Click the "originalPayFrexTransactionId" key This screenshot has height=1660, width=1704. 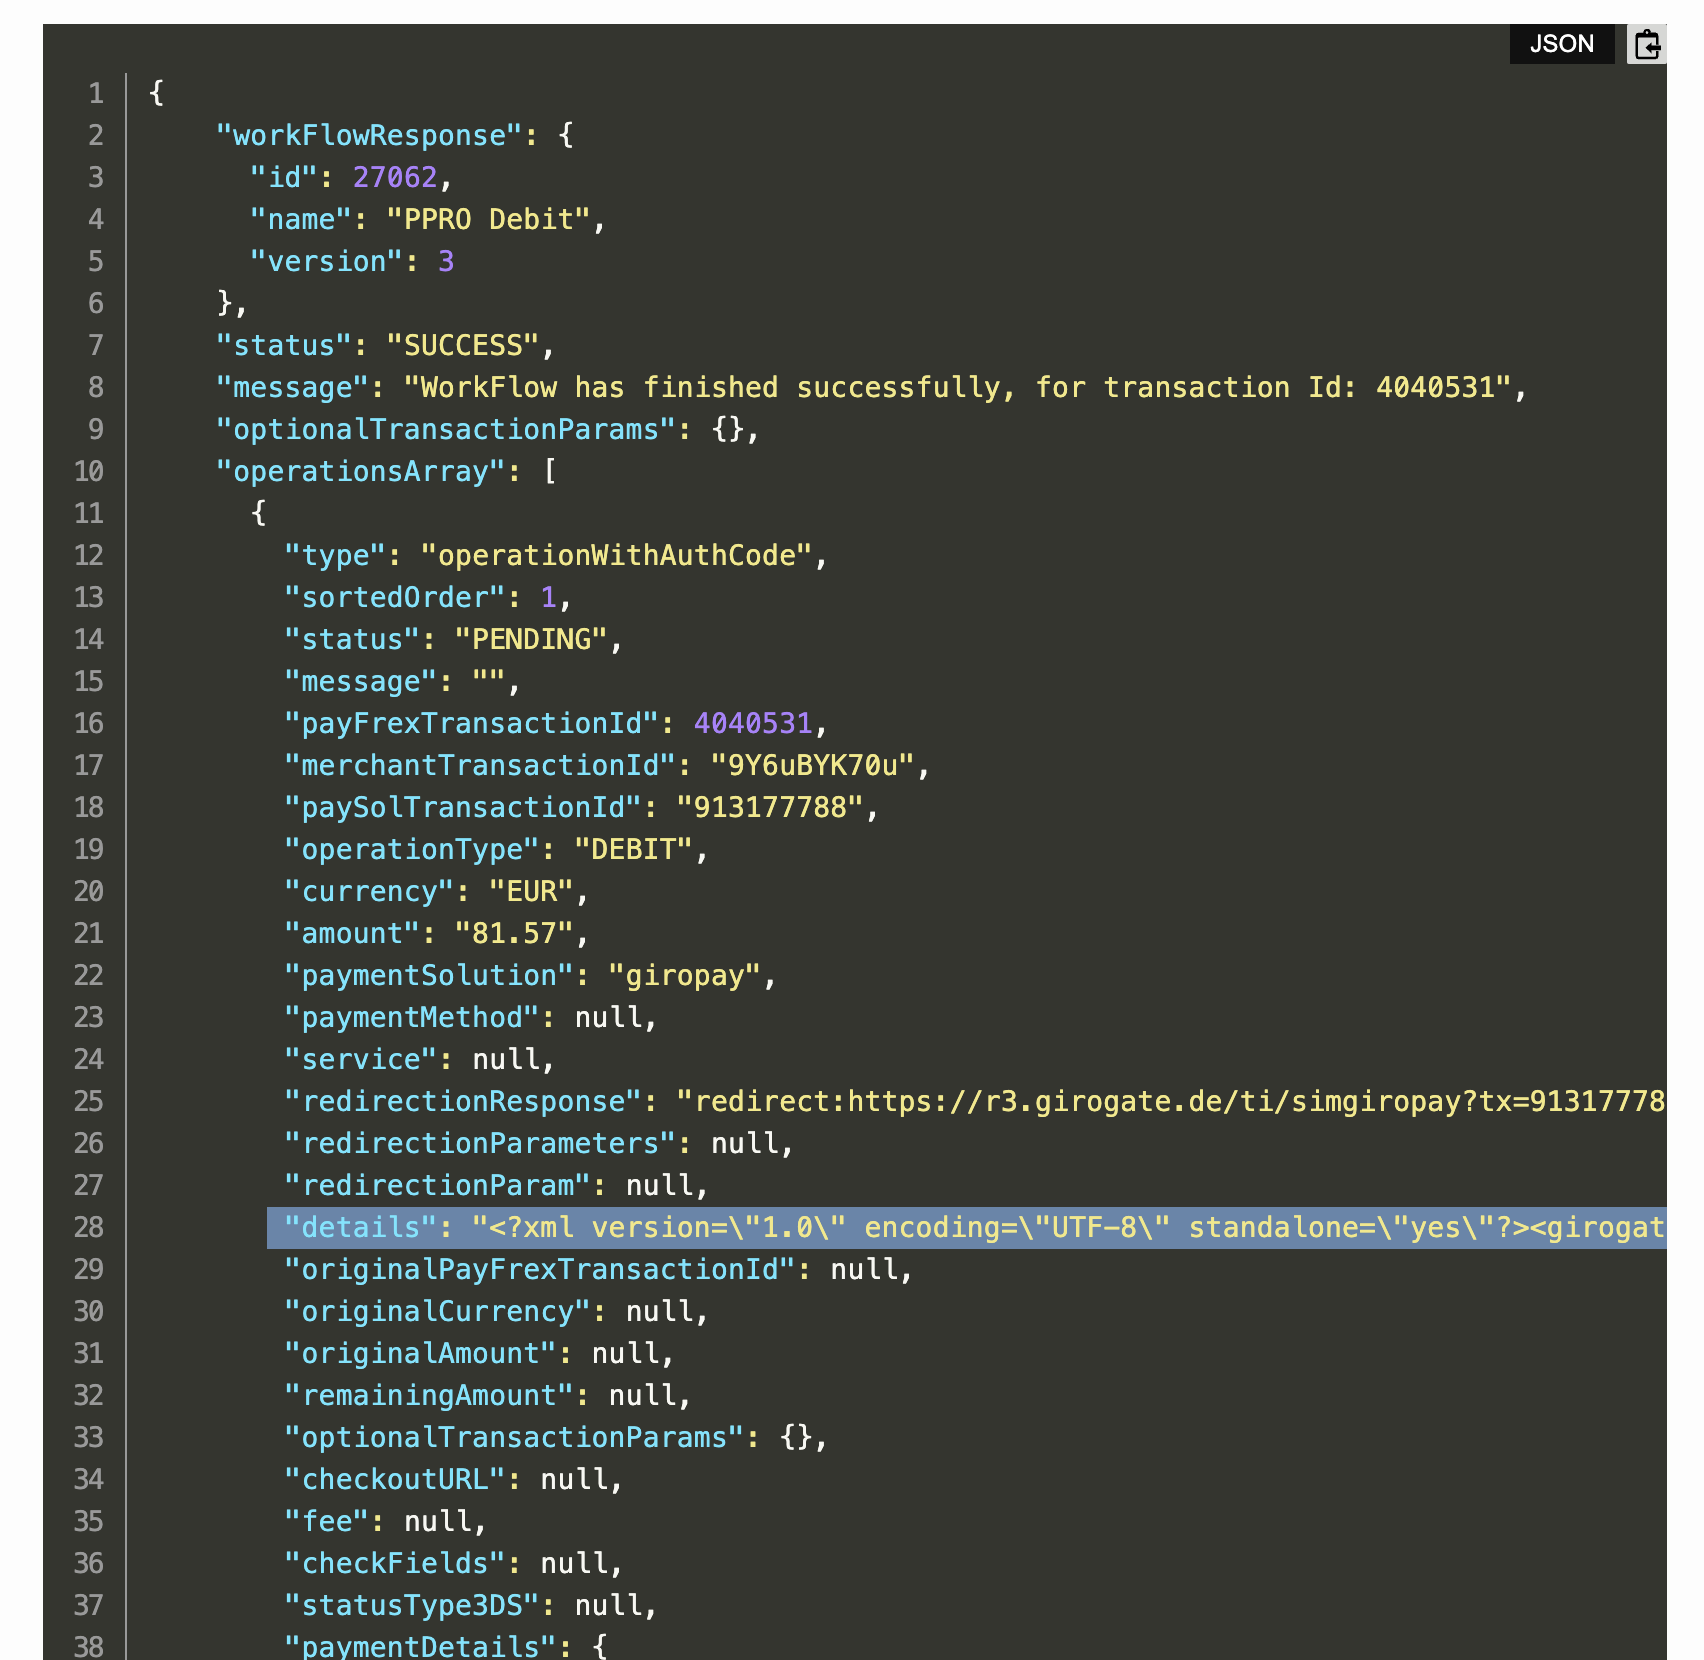541,1269
